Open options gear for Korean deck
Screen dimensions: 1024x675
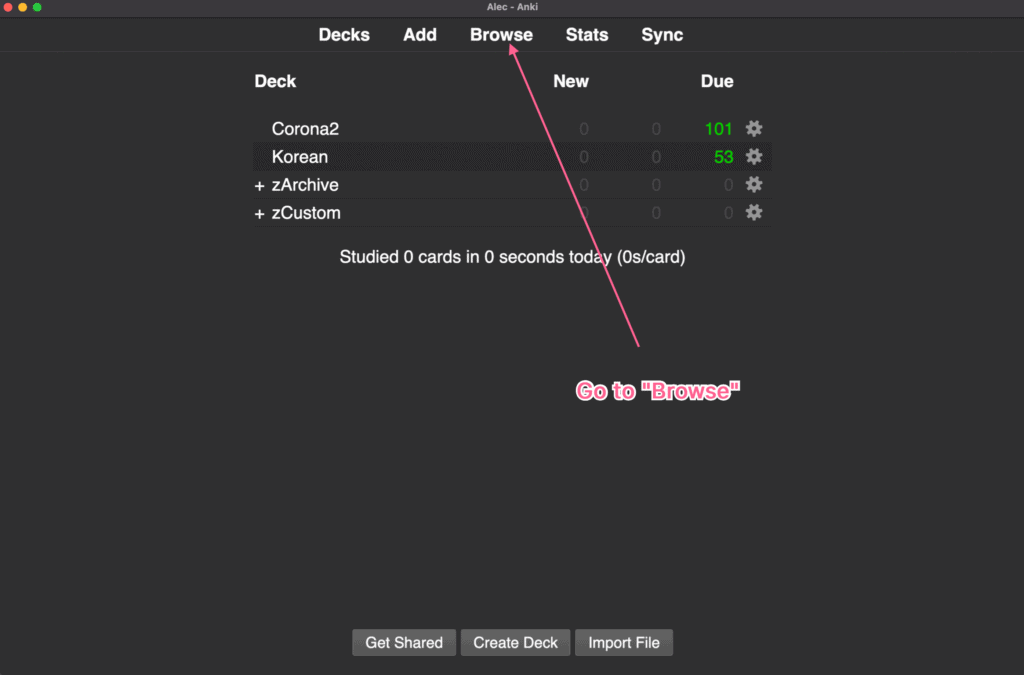[754, 157]
